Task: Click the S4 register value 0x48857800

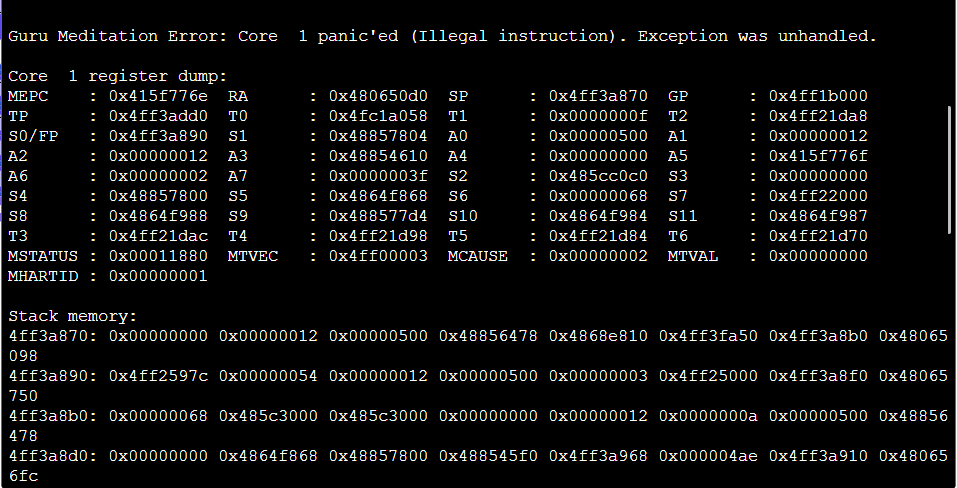Action: tap(159, 196)
